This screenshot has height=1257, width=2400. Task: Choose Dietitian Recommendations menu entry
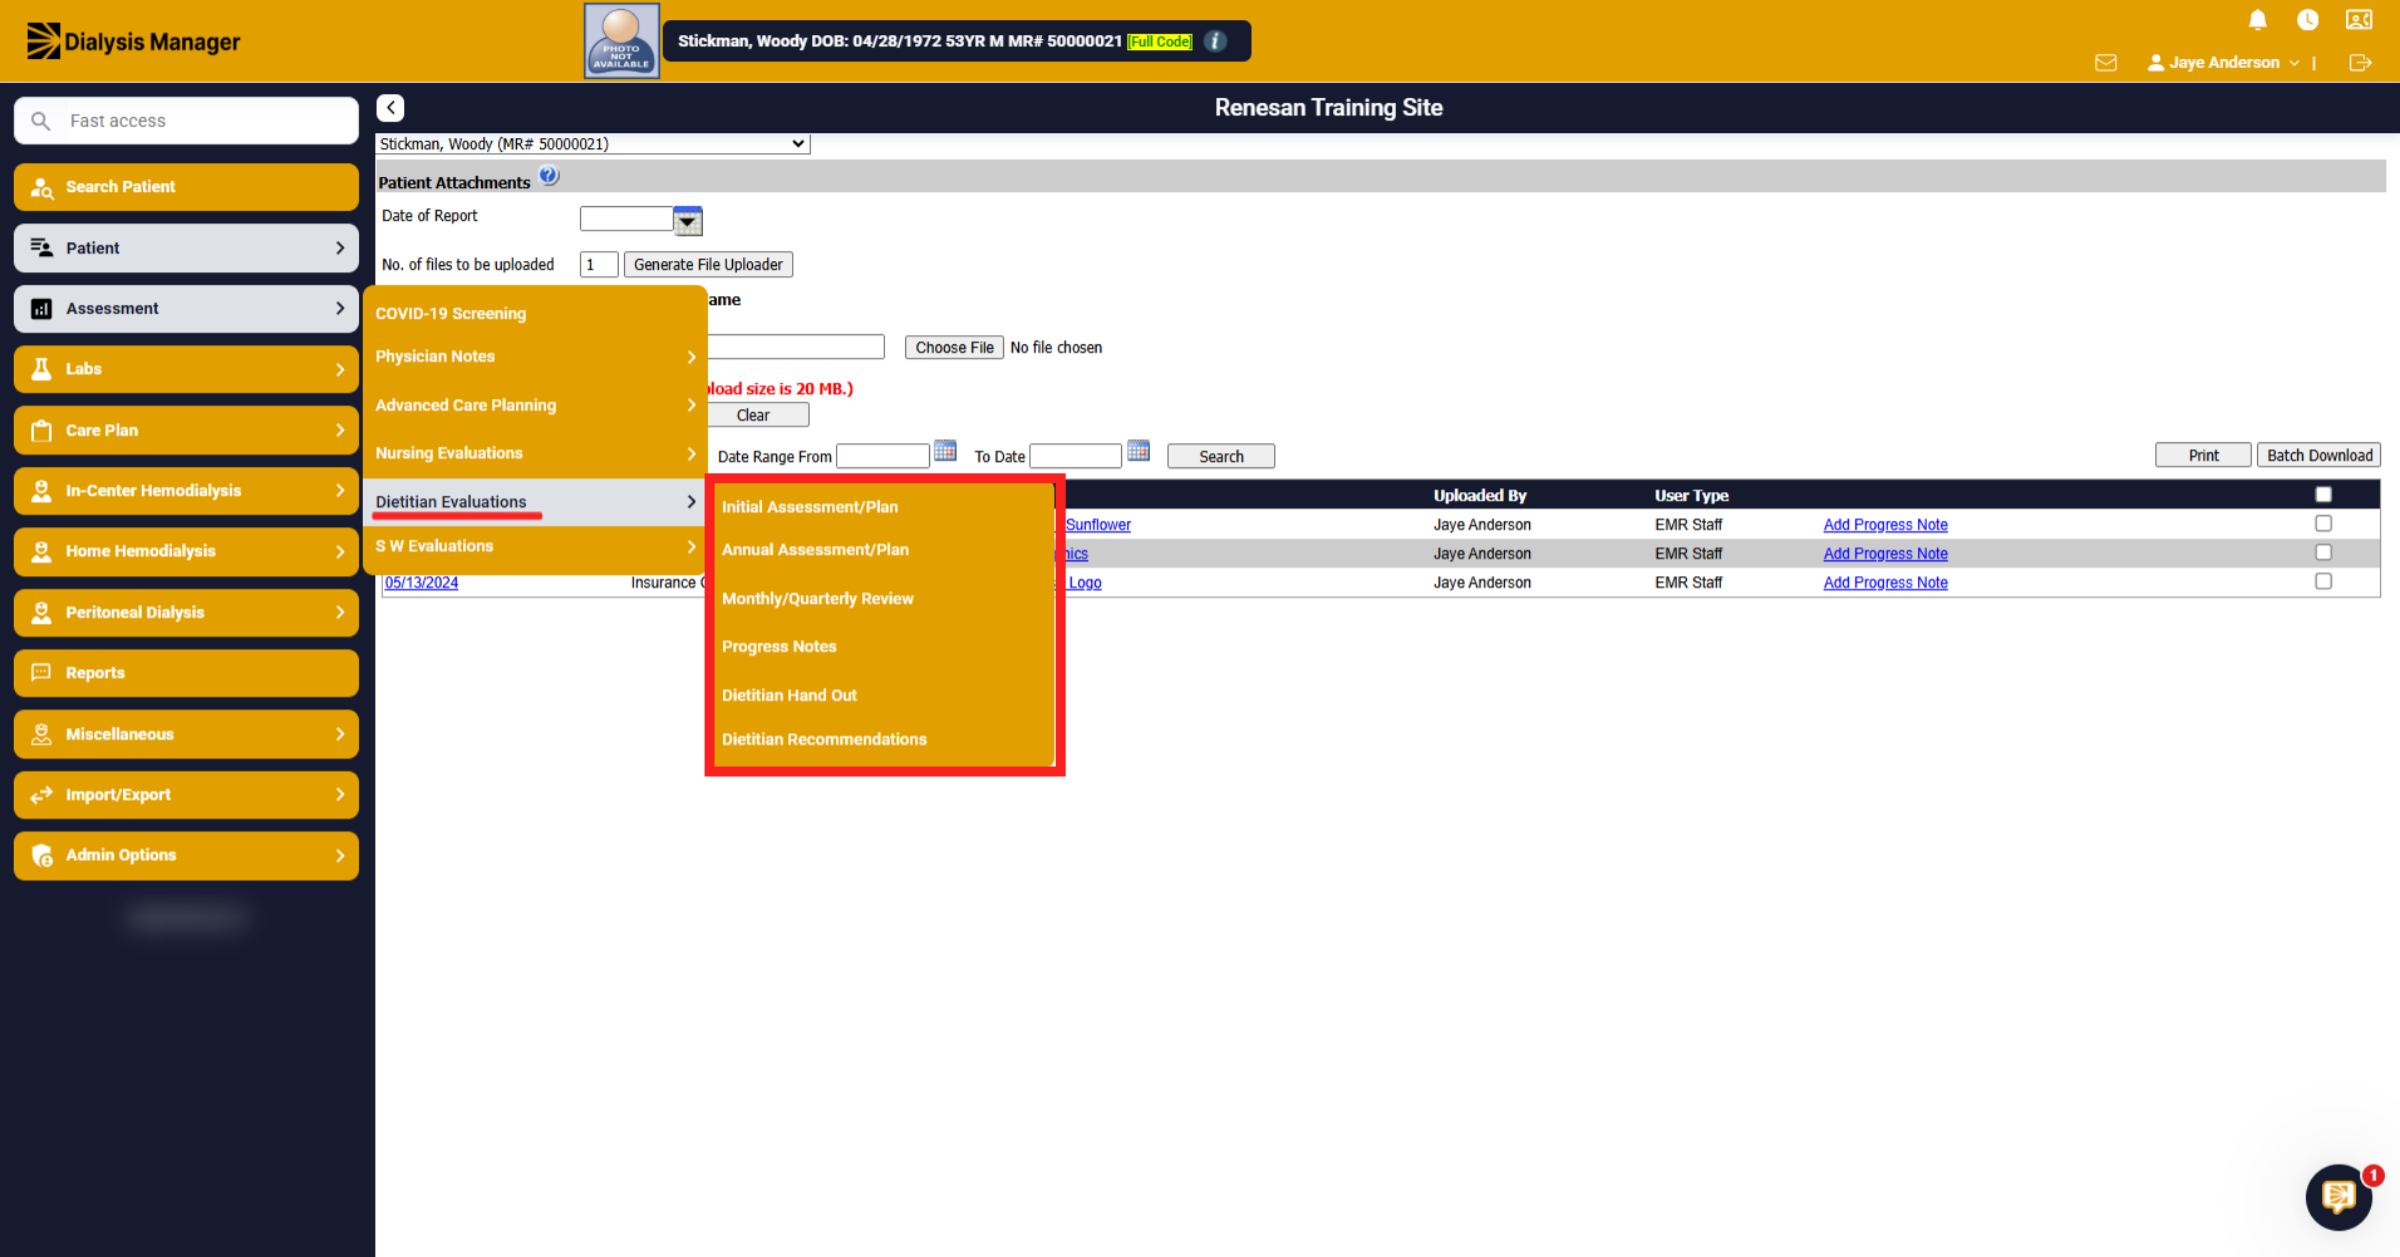tap(824, 740)
